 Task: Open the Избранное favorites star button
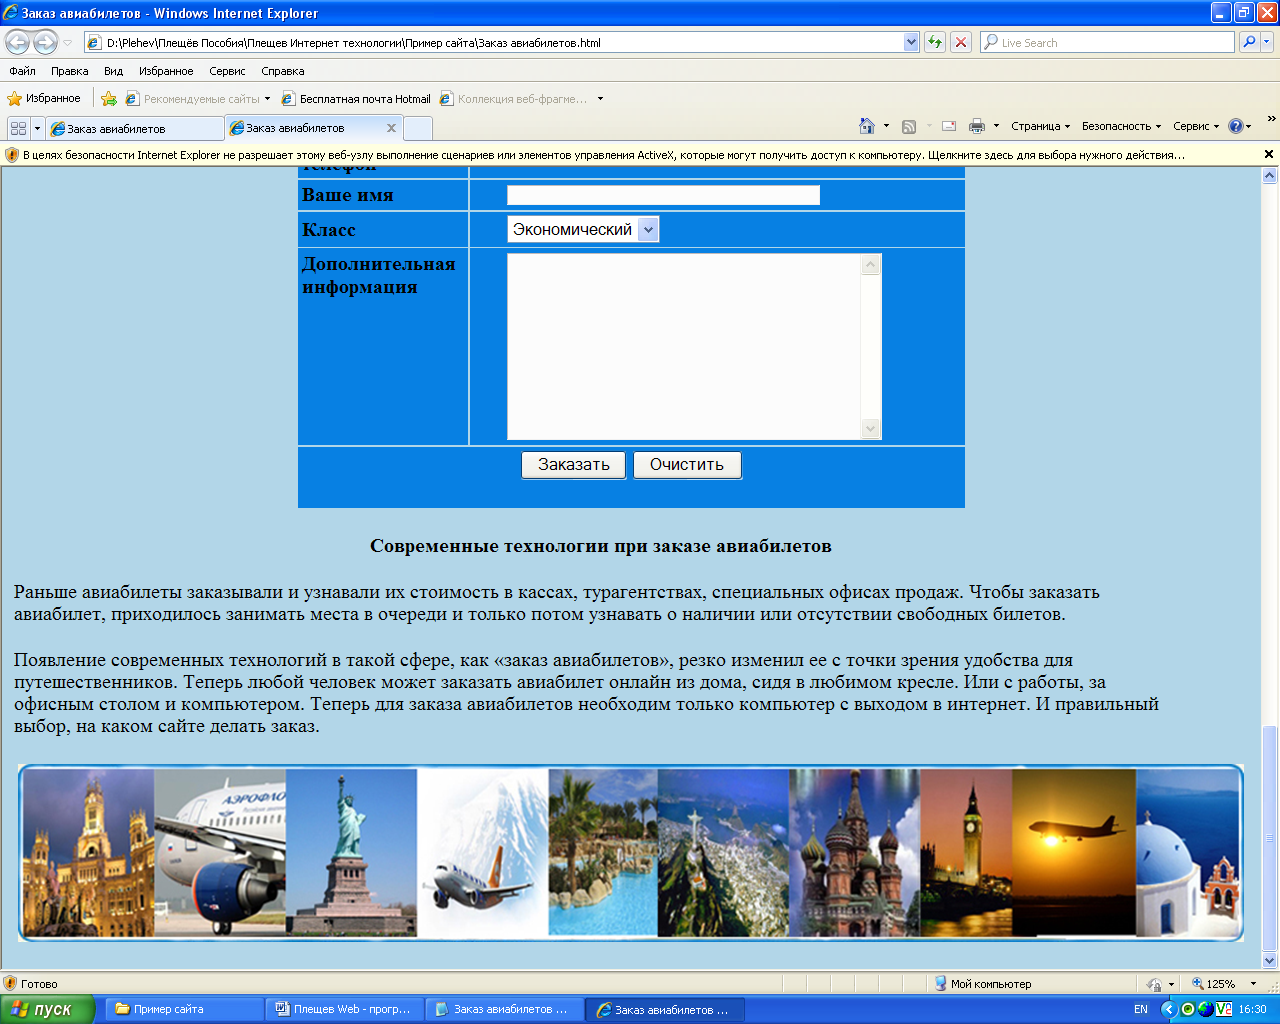(44, 98)
